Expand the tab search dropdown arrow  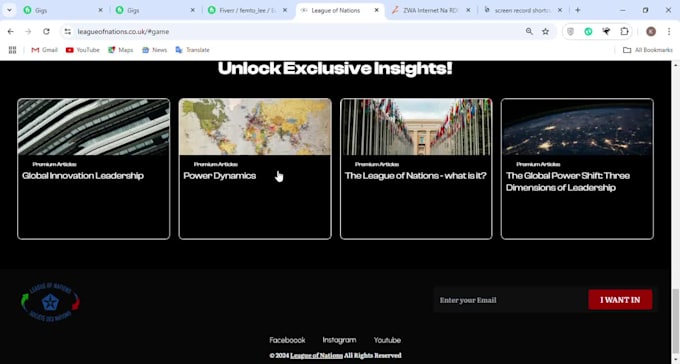pos(9,10)
